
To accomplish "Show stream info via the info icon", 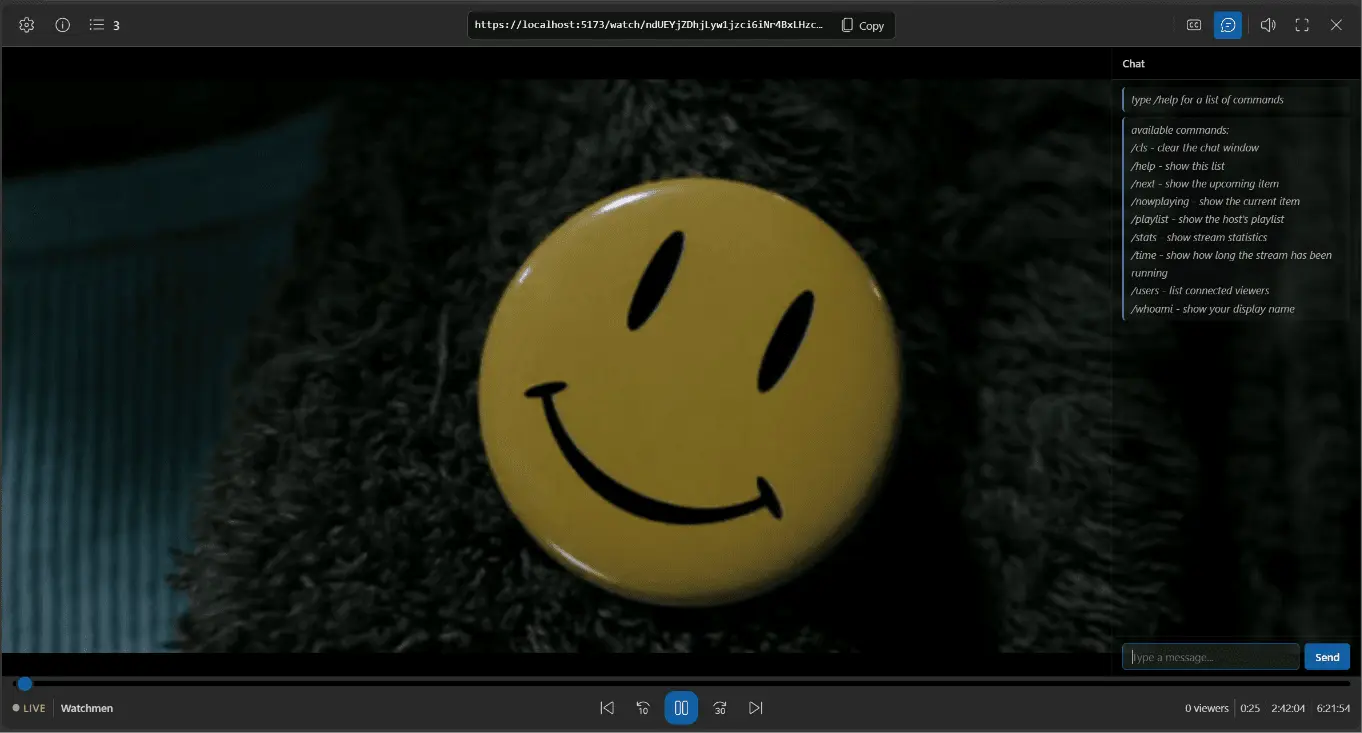I will (63, 25).
